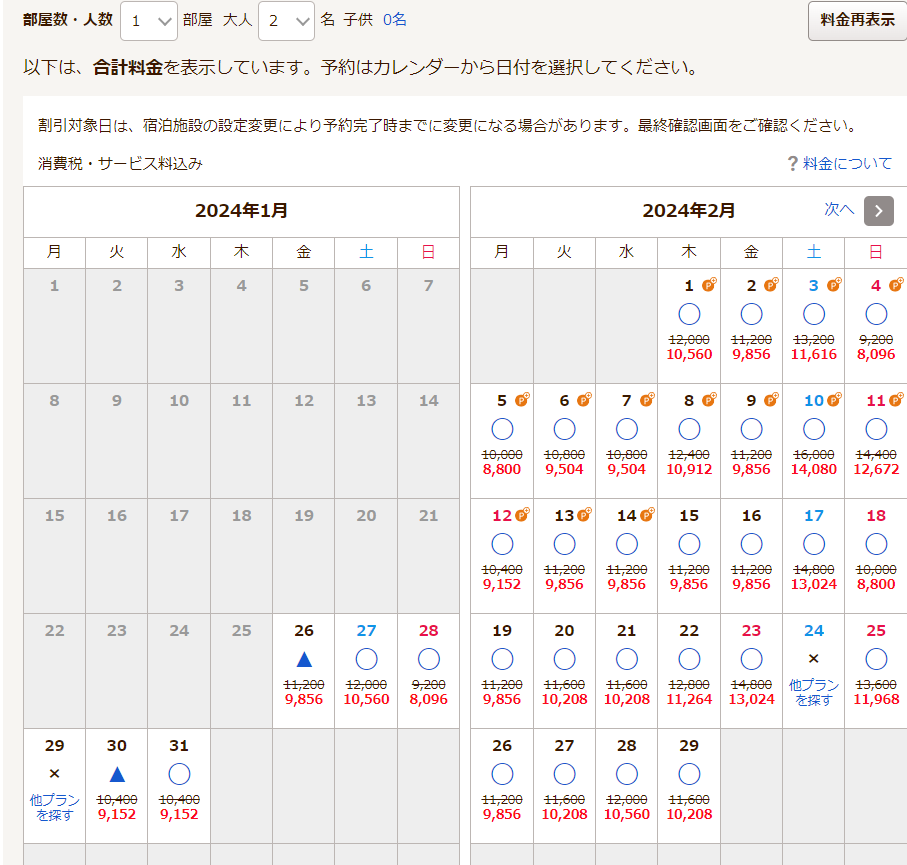This screenshot has height=865, width=907.
Task: Open the 料金について link
Action: click(x=848, y=164)
